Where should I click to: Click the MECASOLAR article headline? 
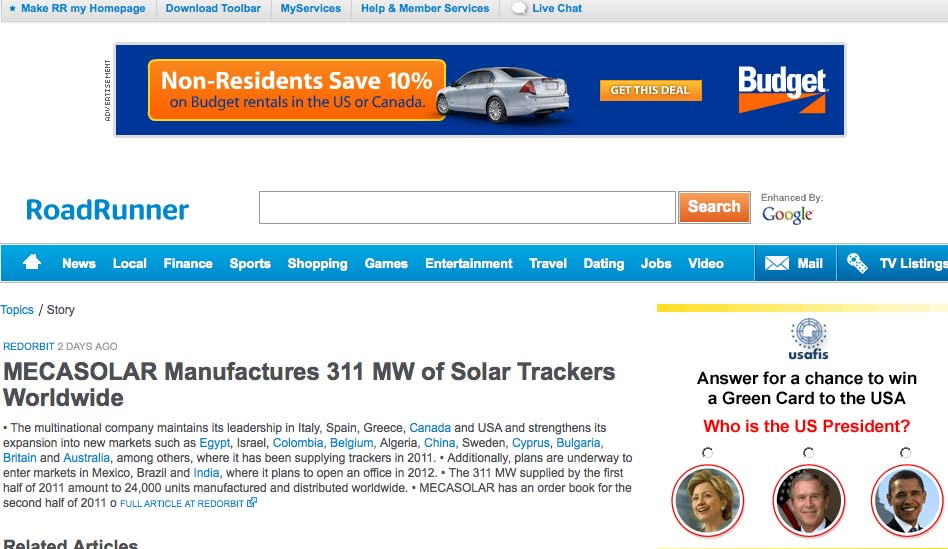point(309,385)
